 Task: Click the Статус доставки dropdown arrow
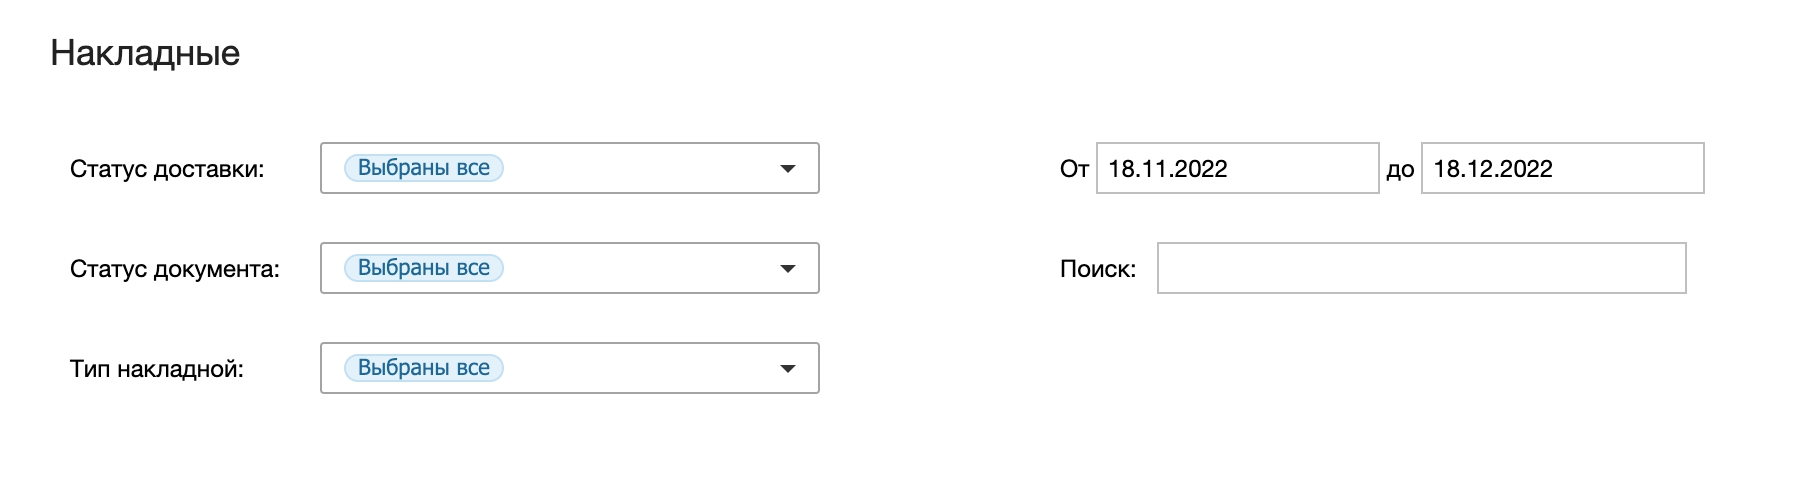coord(788,169)
